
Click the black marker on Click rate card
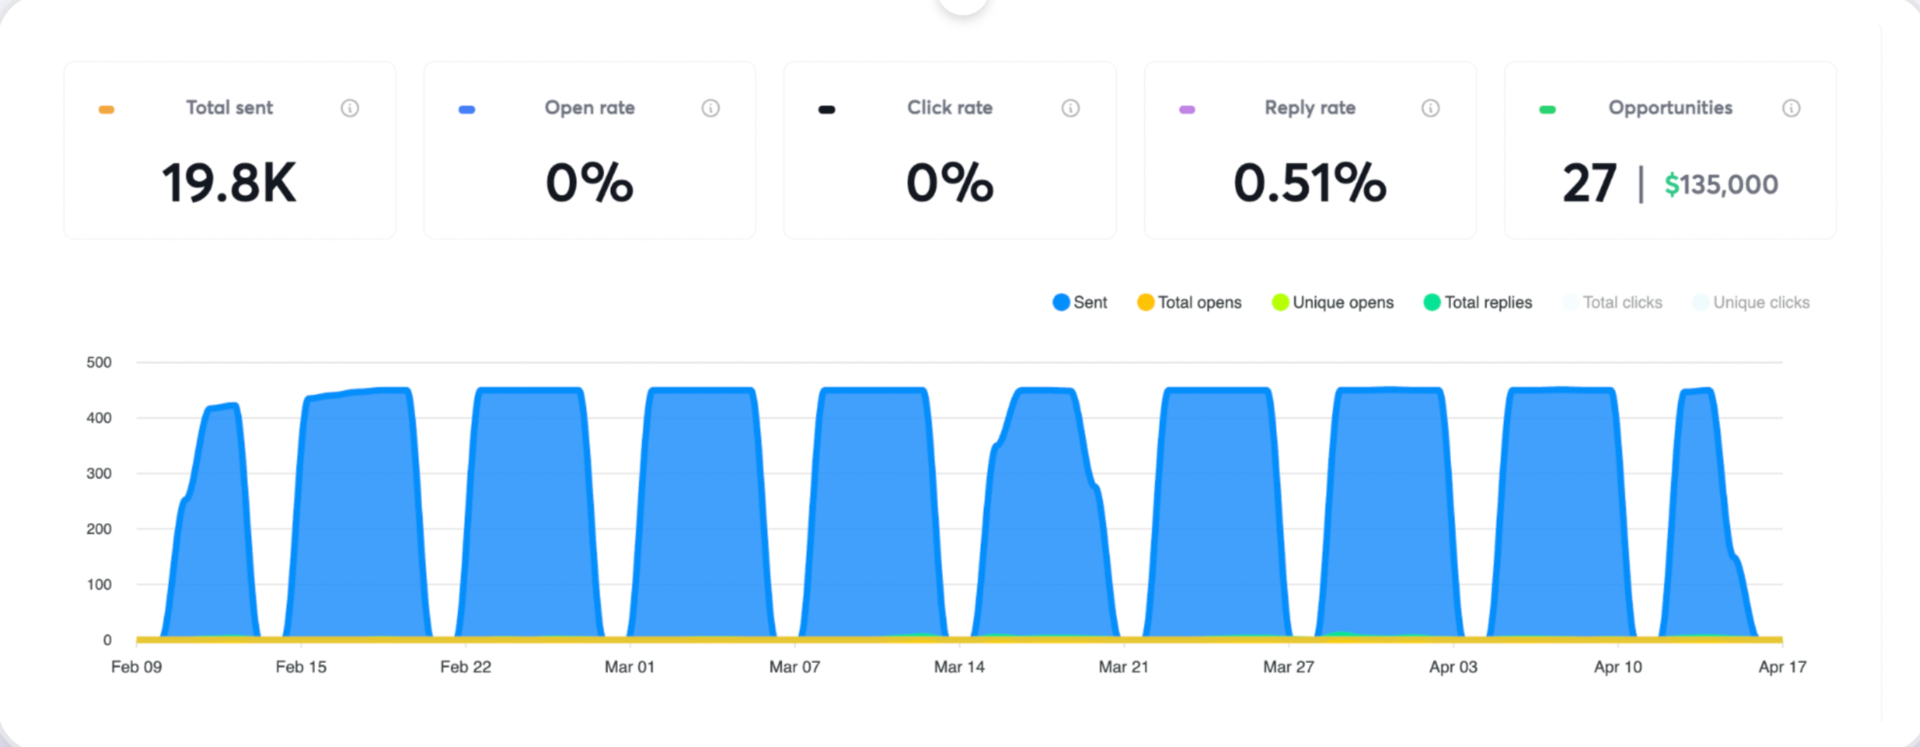[x=827, y=109]
